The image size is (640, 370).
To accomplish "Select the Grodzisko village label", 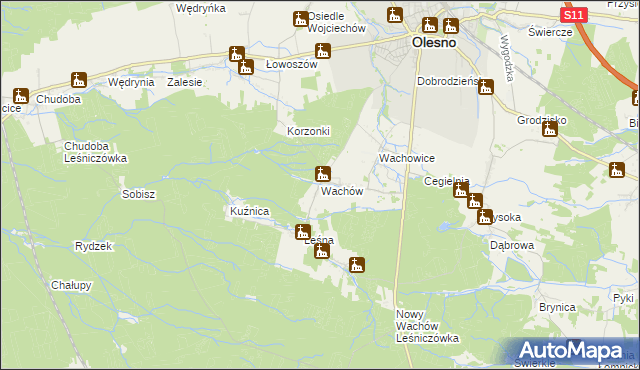I will [x=542, y=120].
